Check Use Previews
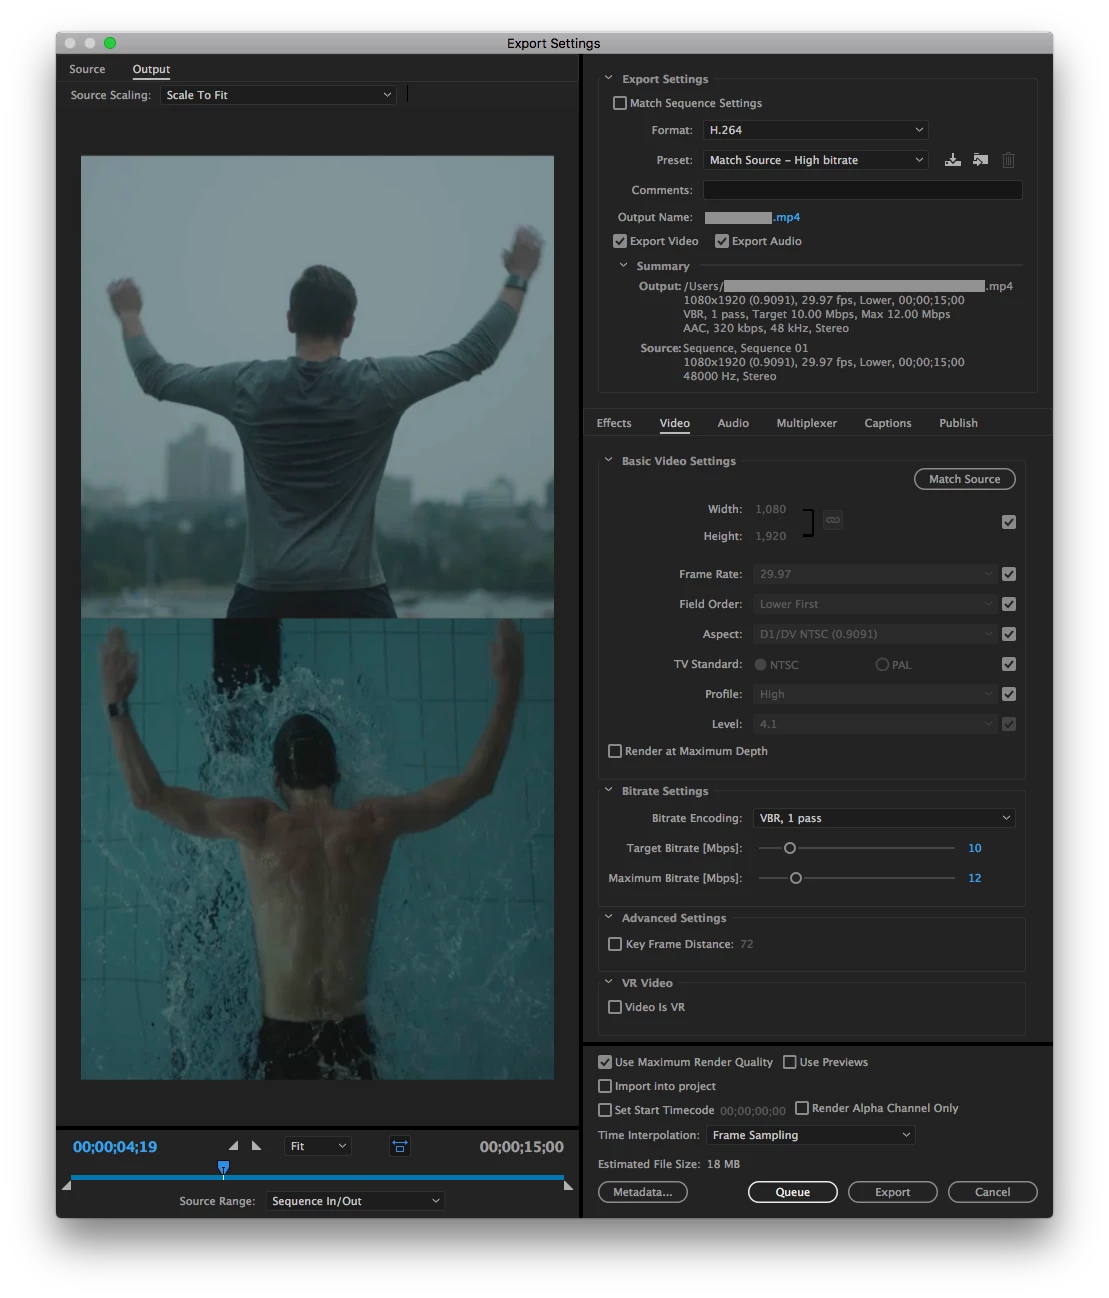1109x1298 pixels. tap(790, 1062)
